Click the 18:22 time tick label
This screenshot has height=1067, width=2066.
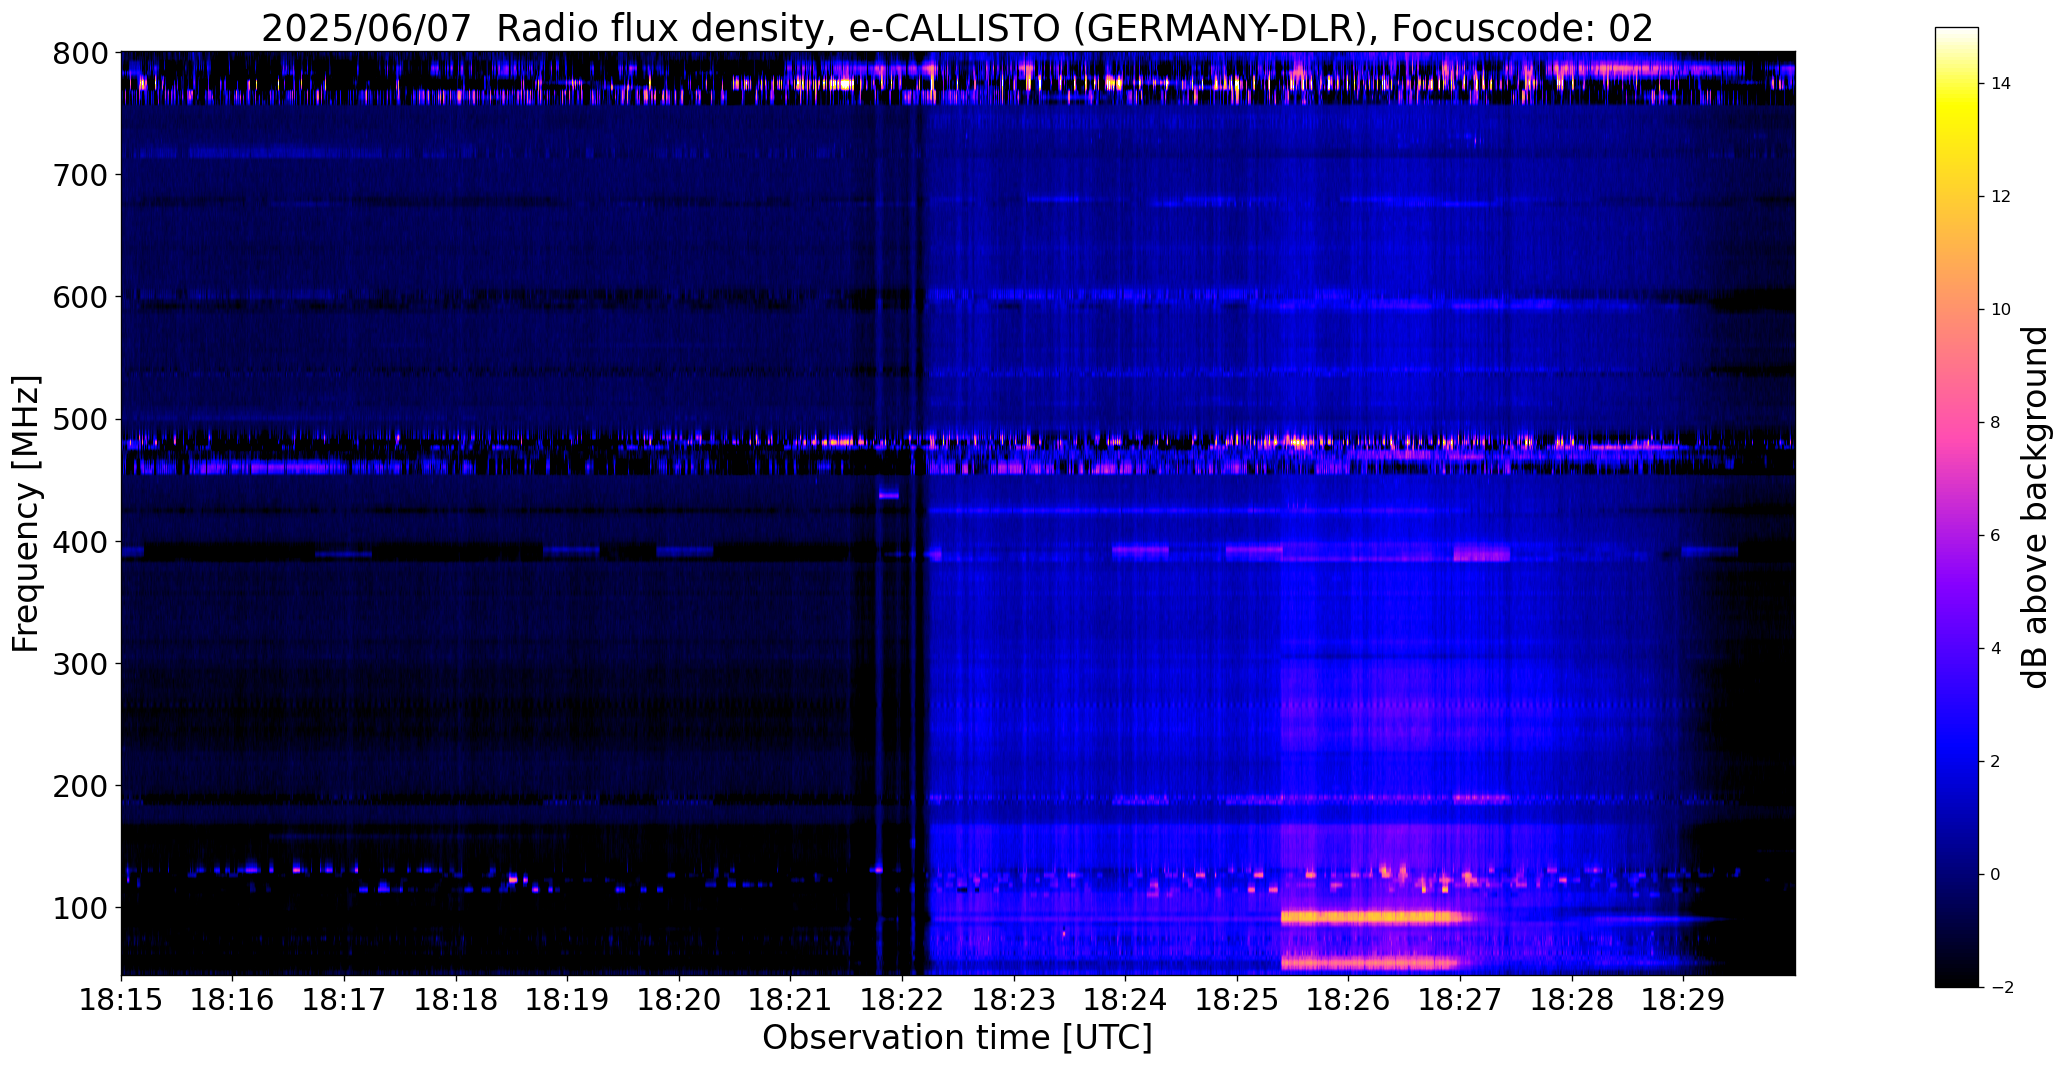point(902,1000)
